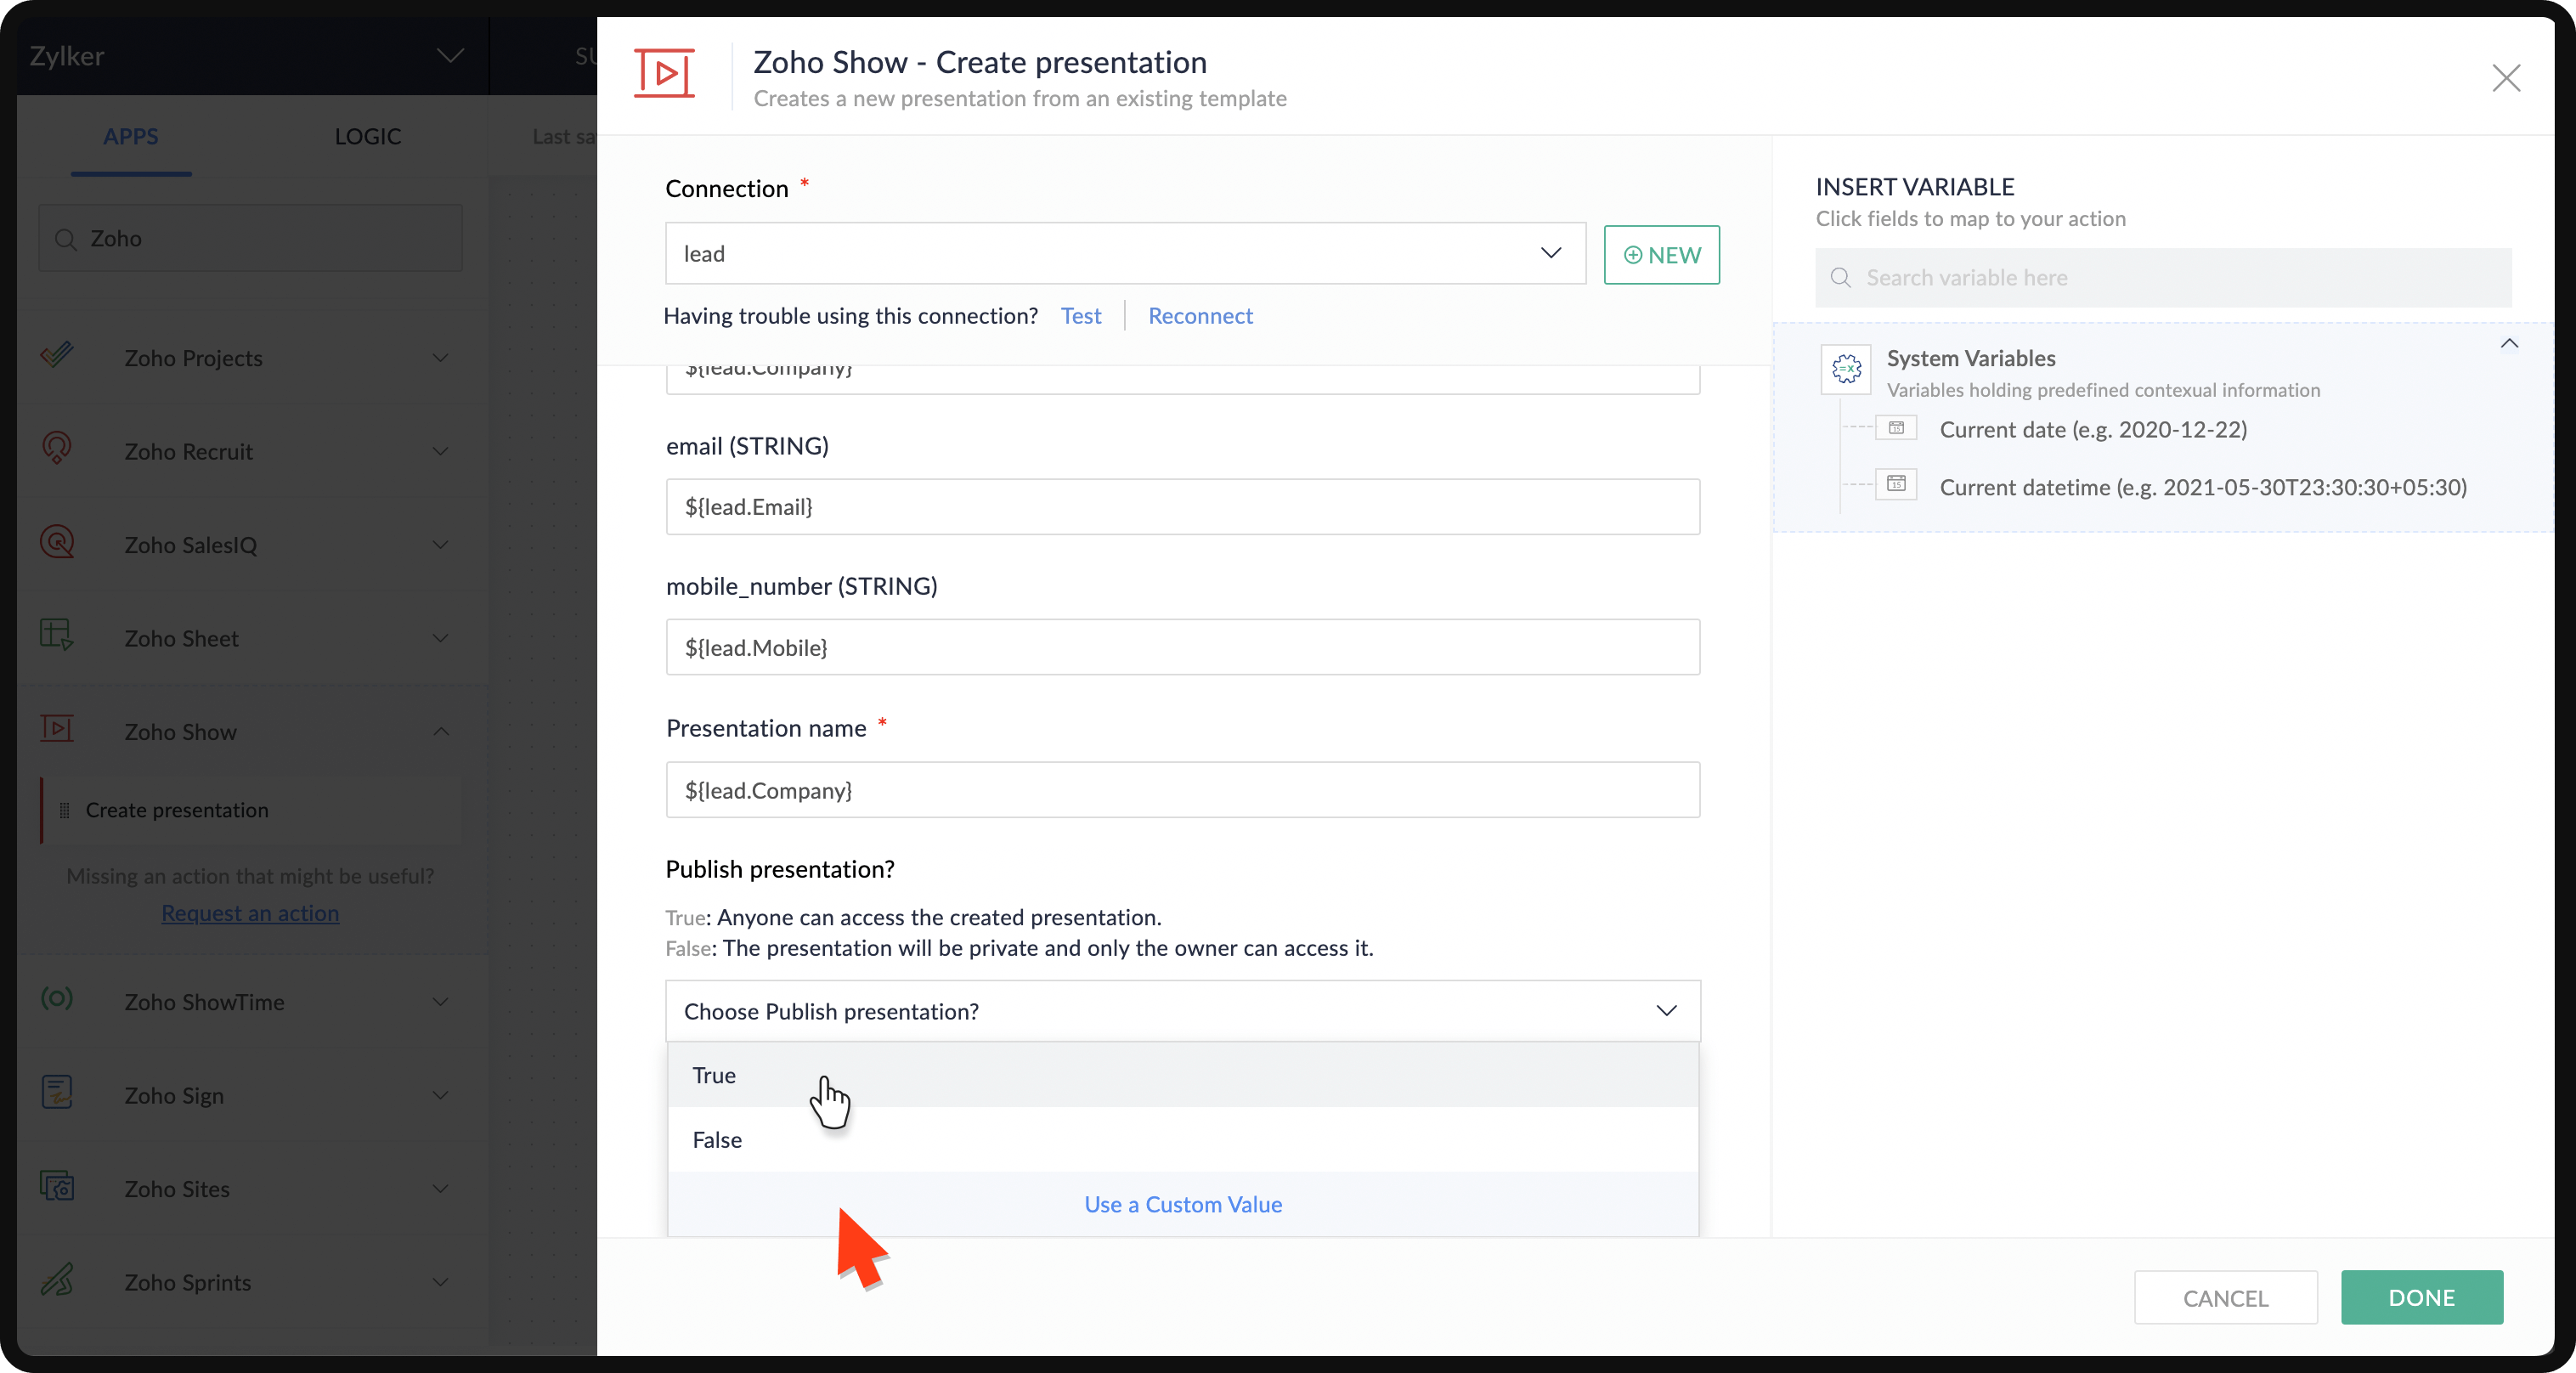Click the Zoho Sheet icon
This screenshot has width=2576, height=1373.
[x=57, y=635]
